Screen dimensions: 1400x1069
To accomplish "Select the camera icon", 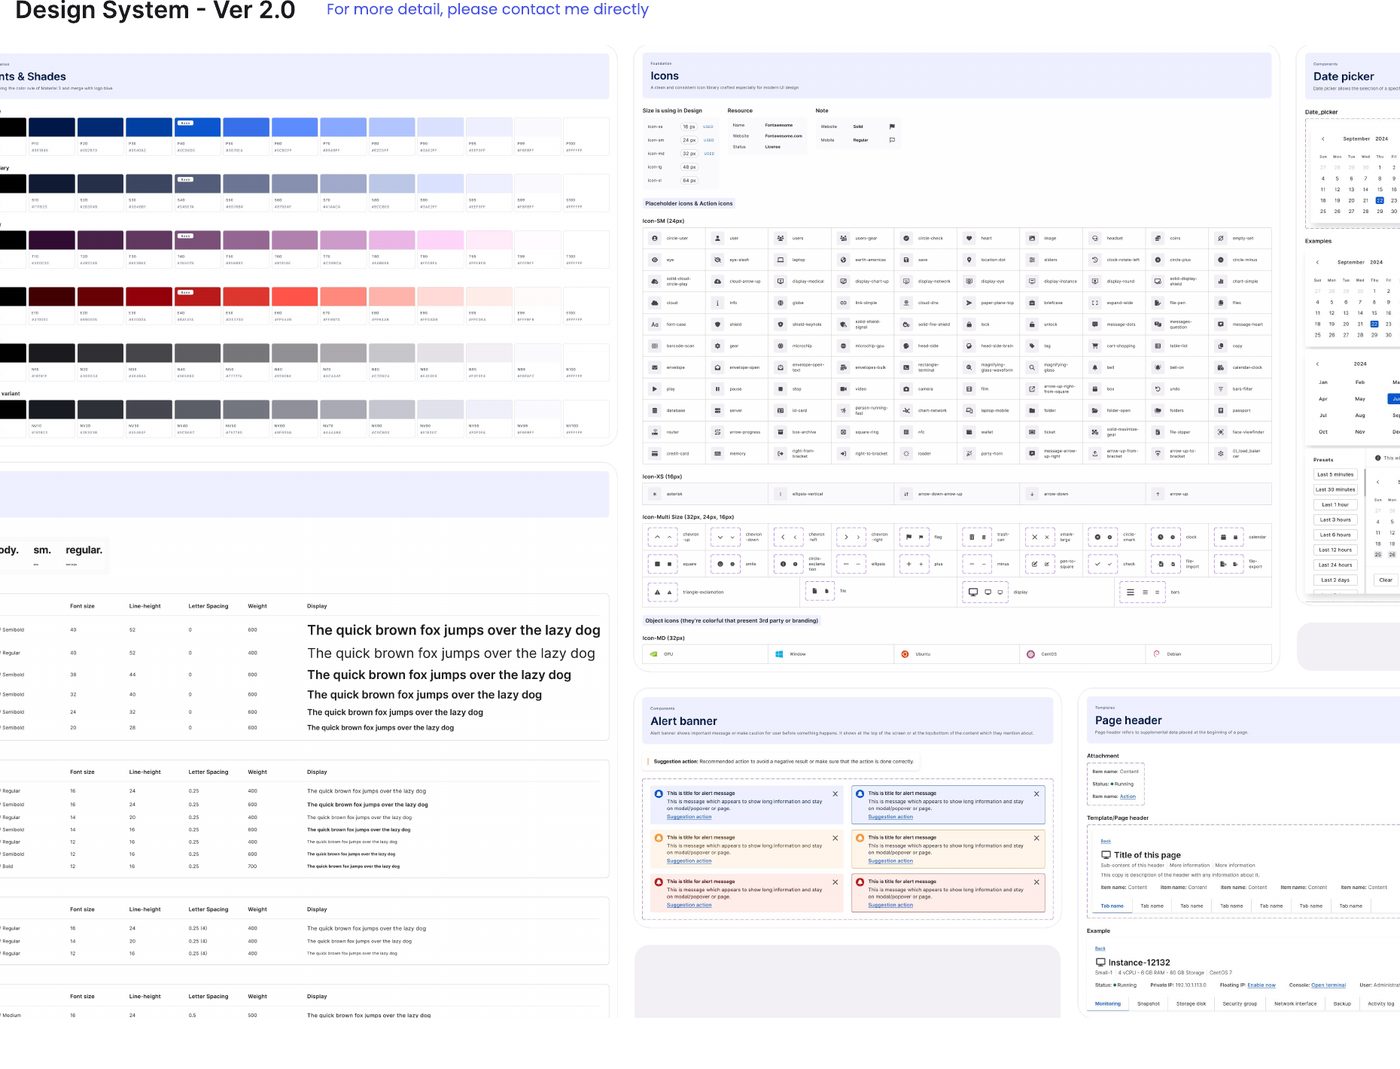I will (x=906, y=389).
